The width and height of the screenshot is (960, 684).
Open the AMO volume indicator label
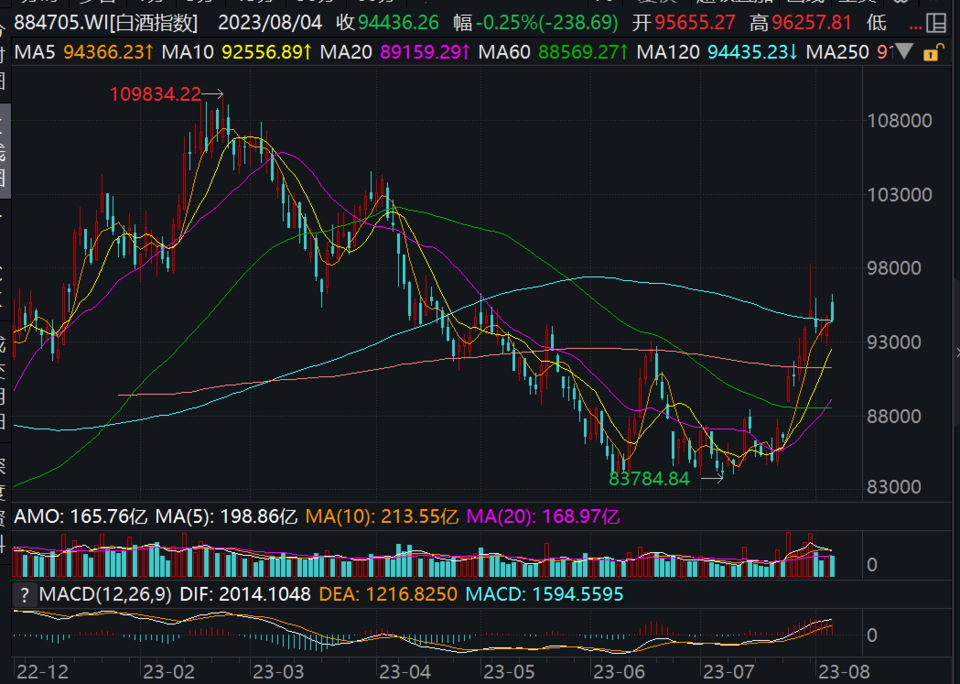tap(37, 517)
